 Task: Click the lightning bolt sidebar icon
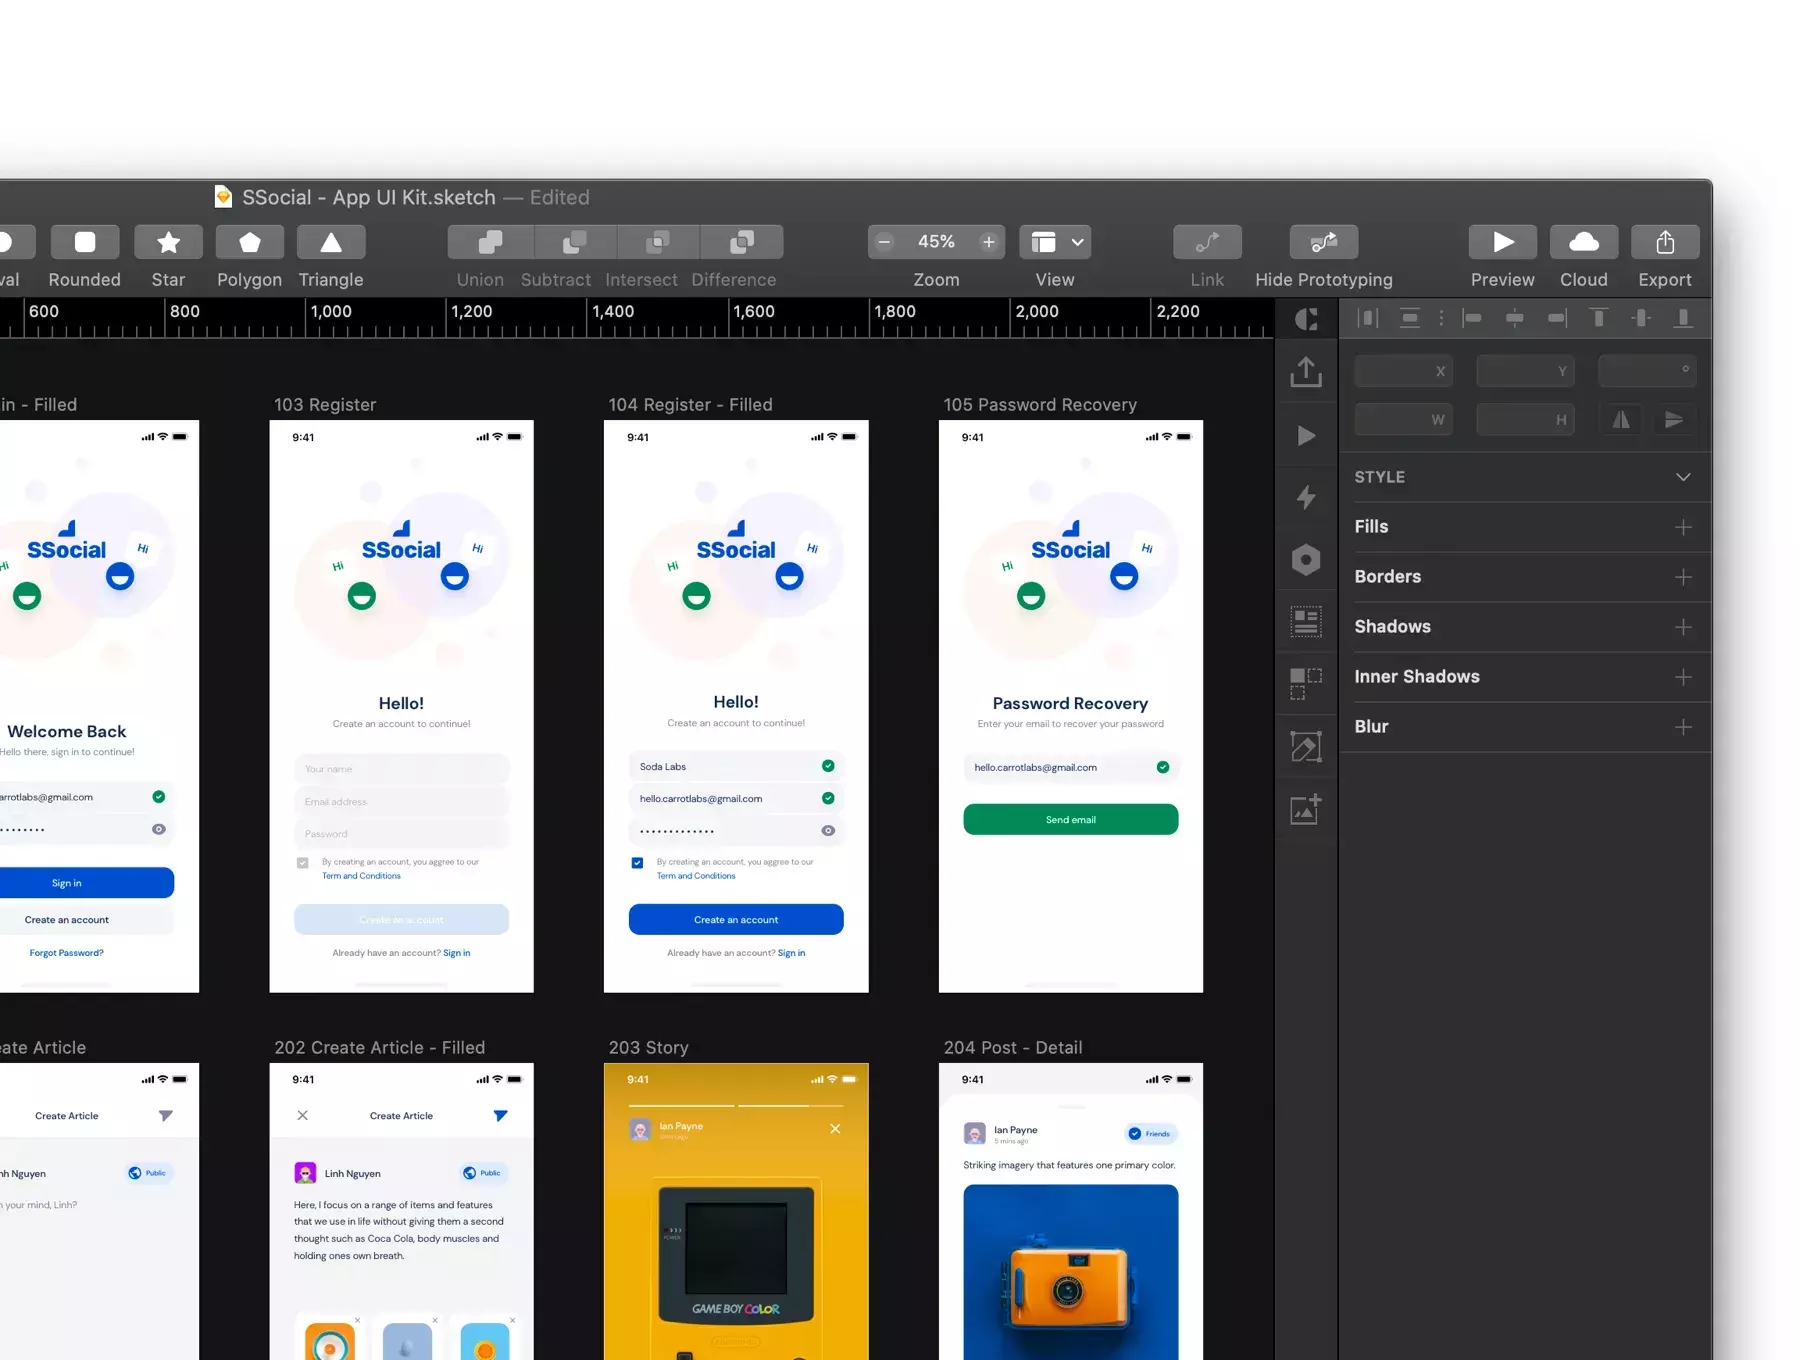pos(1306,497)
